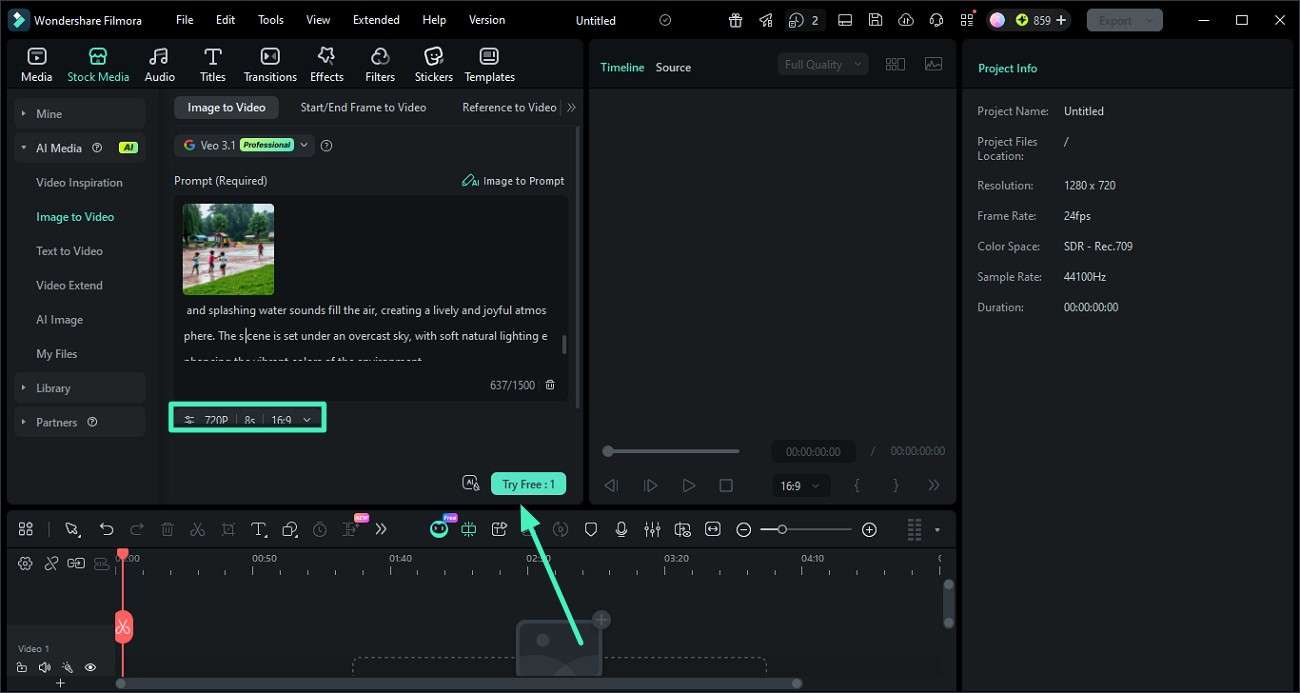Expand the Partners section
The image size is (1300, 693).
coord(80,422)
